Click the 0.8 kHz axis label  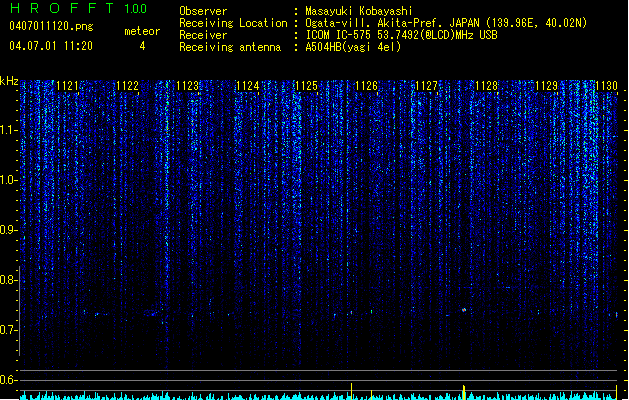point(9,280)
